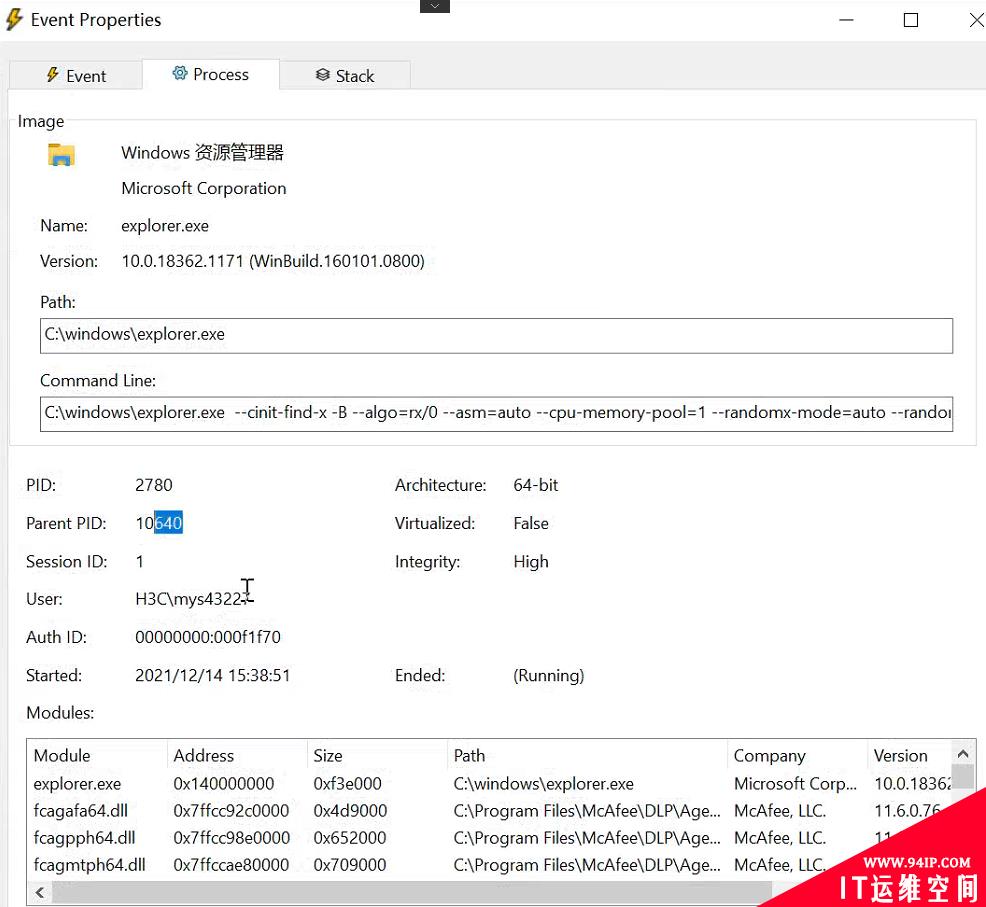Close the Event Properties window
986x907 pixels.
[x=975, y=20]
